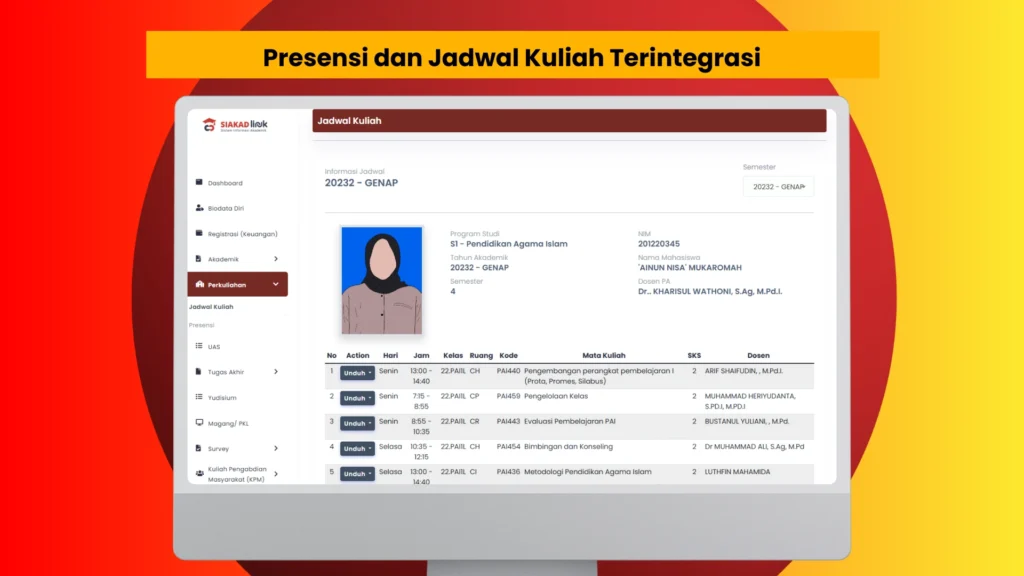The width and height of the screenshot is (1024, 576).
Task: Click S1 - Pendidikan Agama Islam text
Action: (x=508, y=244)
